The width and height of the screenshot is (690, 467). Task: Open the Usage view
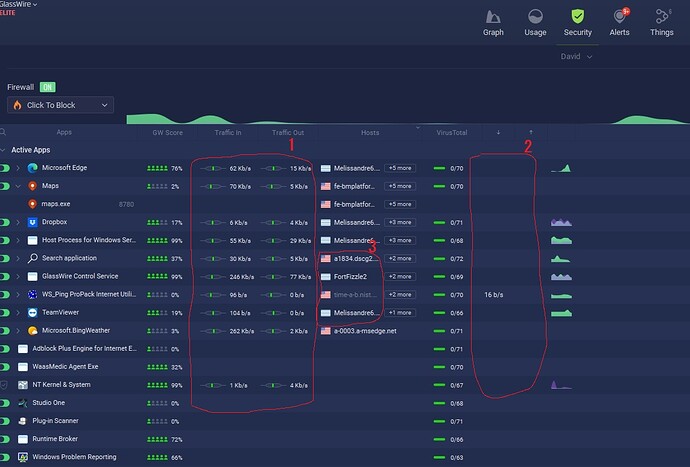(x=535, y=21)
